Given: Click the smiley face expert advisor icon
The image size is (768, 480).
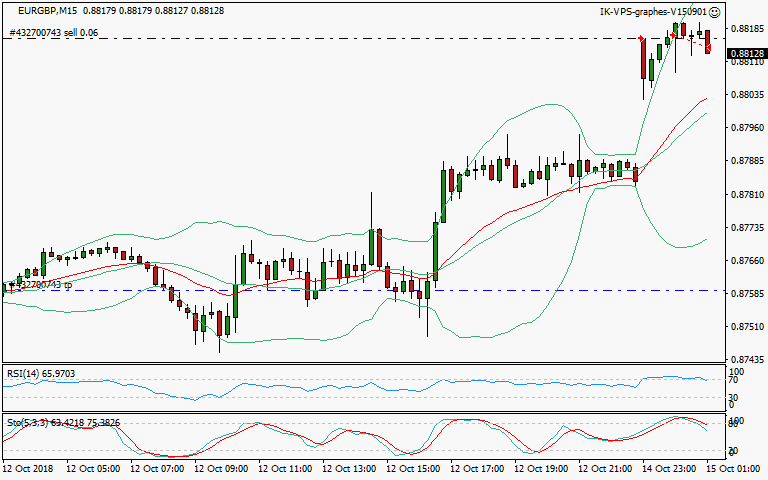Looking at the screenshot, I should click(714, 12).
